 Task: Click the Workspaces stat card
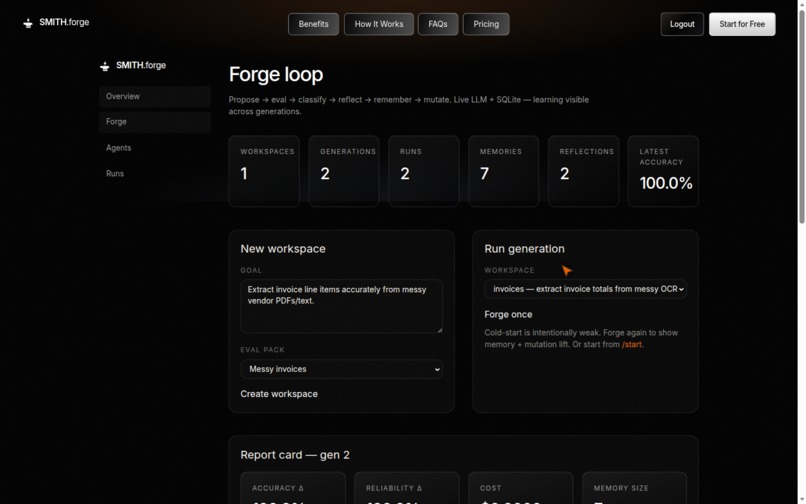(264, 171)
